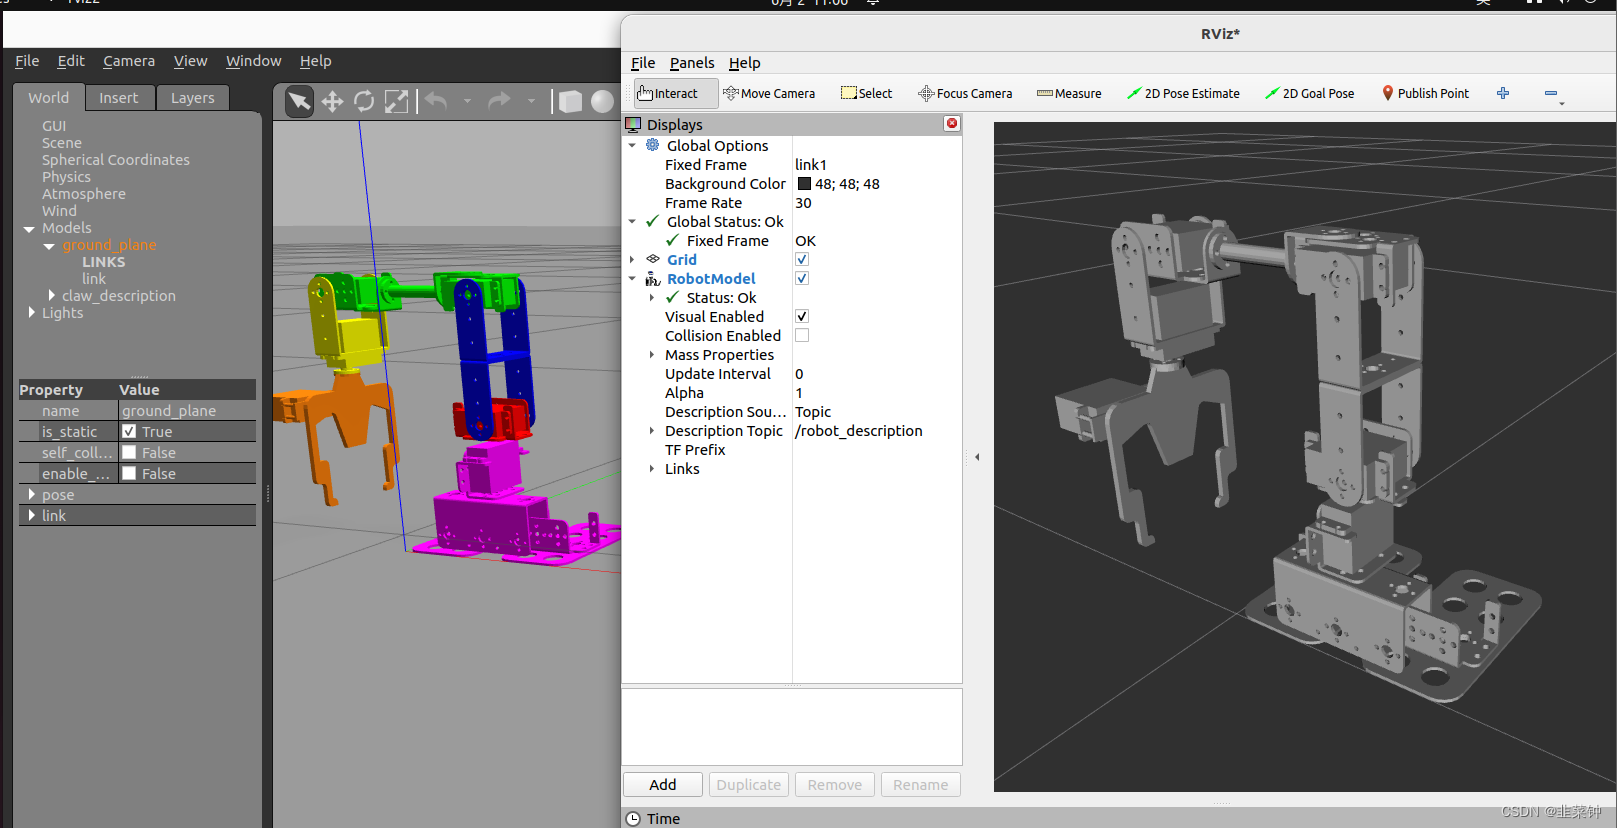Select the Interact tool in RViz
Image resolution: width=1617 pixels, height=828 pixels.
(x=676, y=93)
